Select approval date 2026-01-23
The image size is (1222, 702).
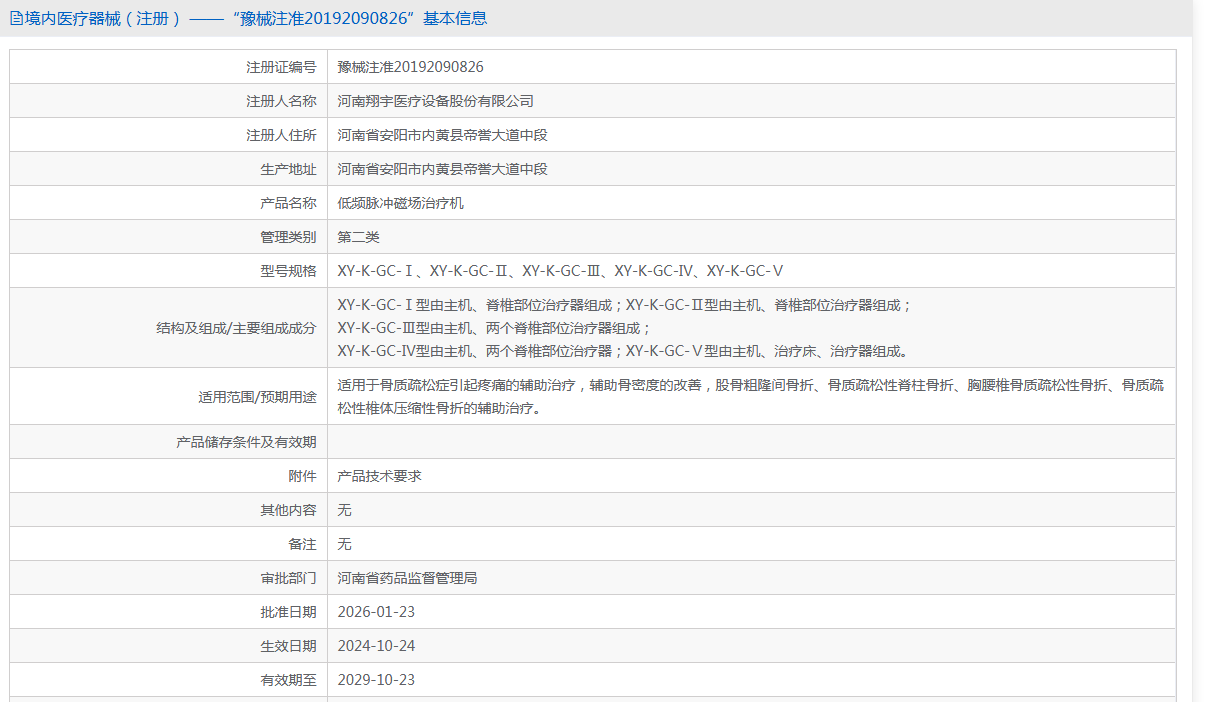click(376, 612)
